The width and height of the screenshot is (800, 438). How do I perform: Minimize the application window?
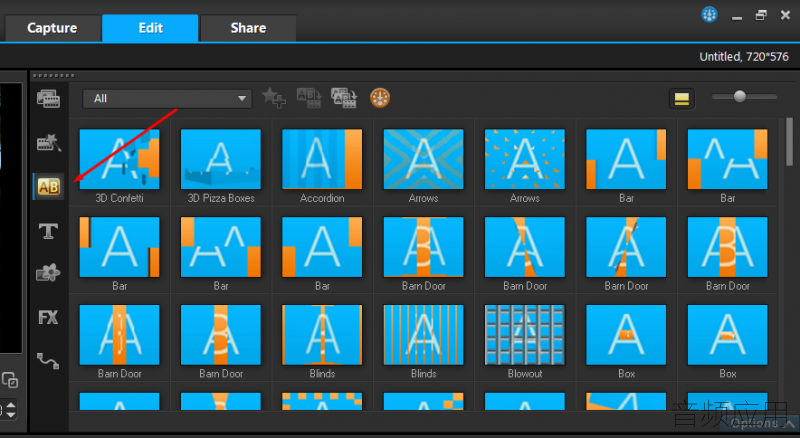point(736,16)
